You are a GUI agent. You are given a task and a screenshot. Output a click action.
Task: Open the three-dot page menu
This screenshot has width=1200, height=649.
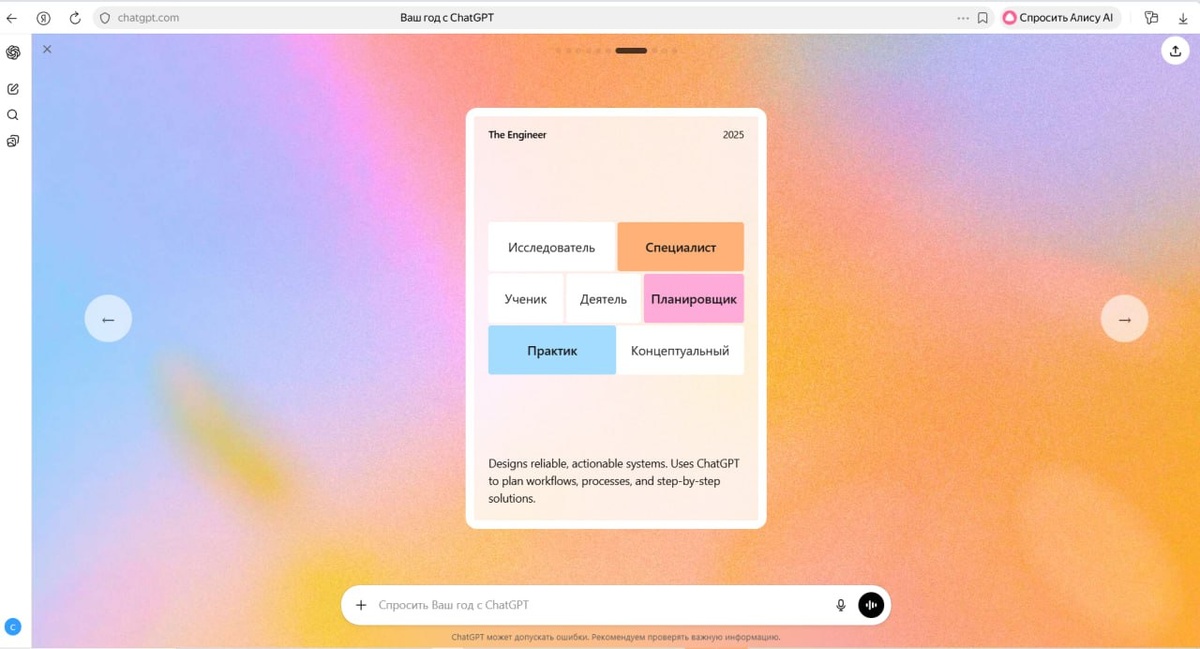(963, 18)
